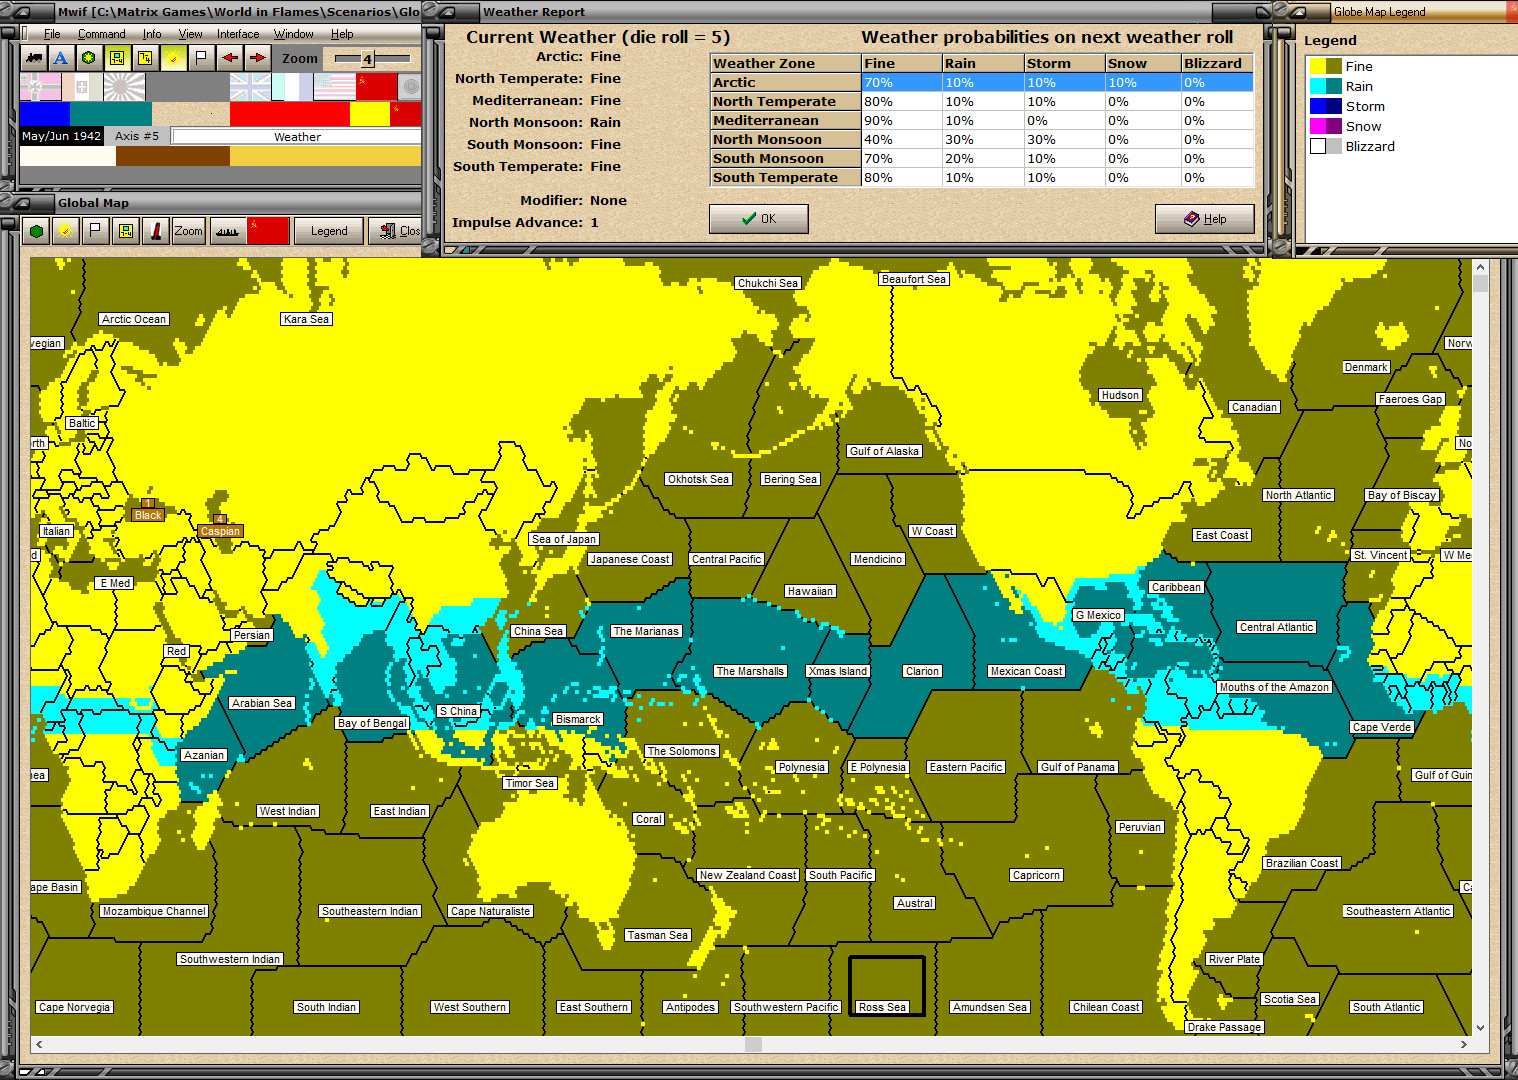Click the Snow color swatch in the Legend
Viewport: 1518px width, 1080px height.
tap(1326, 126)
